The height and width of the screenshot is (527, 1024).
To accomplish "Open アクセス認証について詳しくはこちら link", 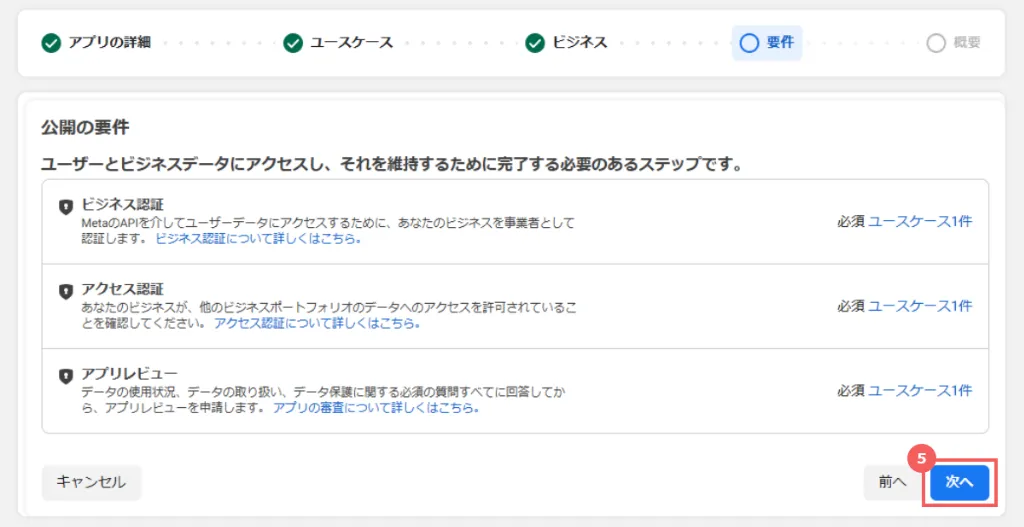I will coord(316,324).
